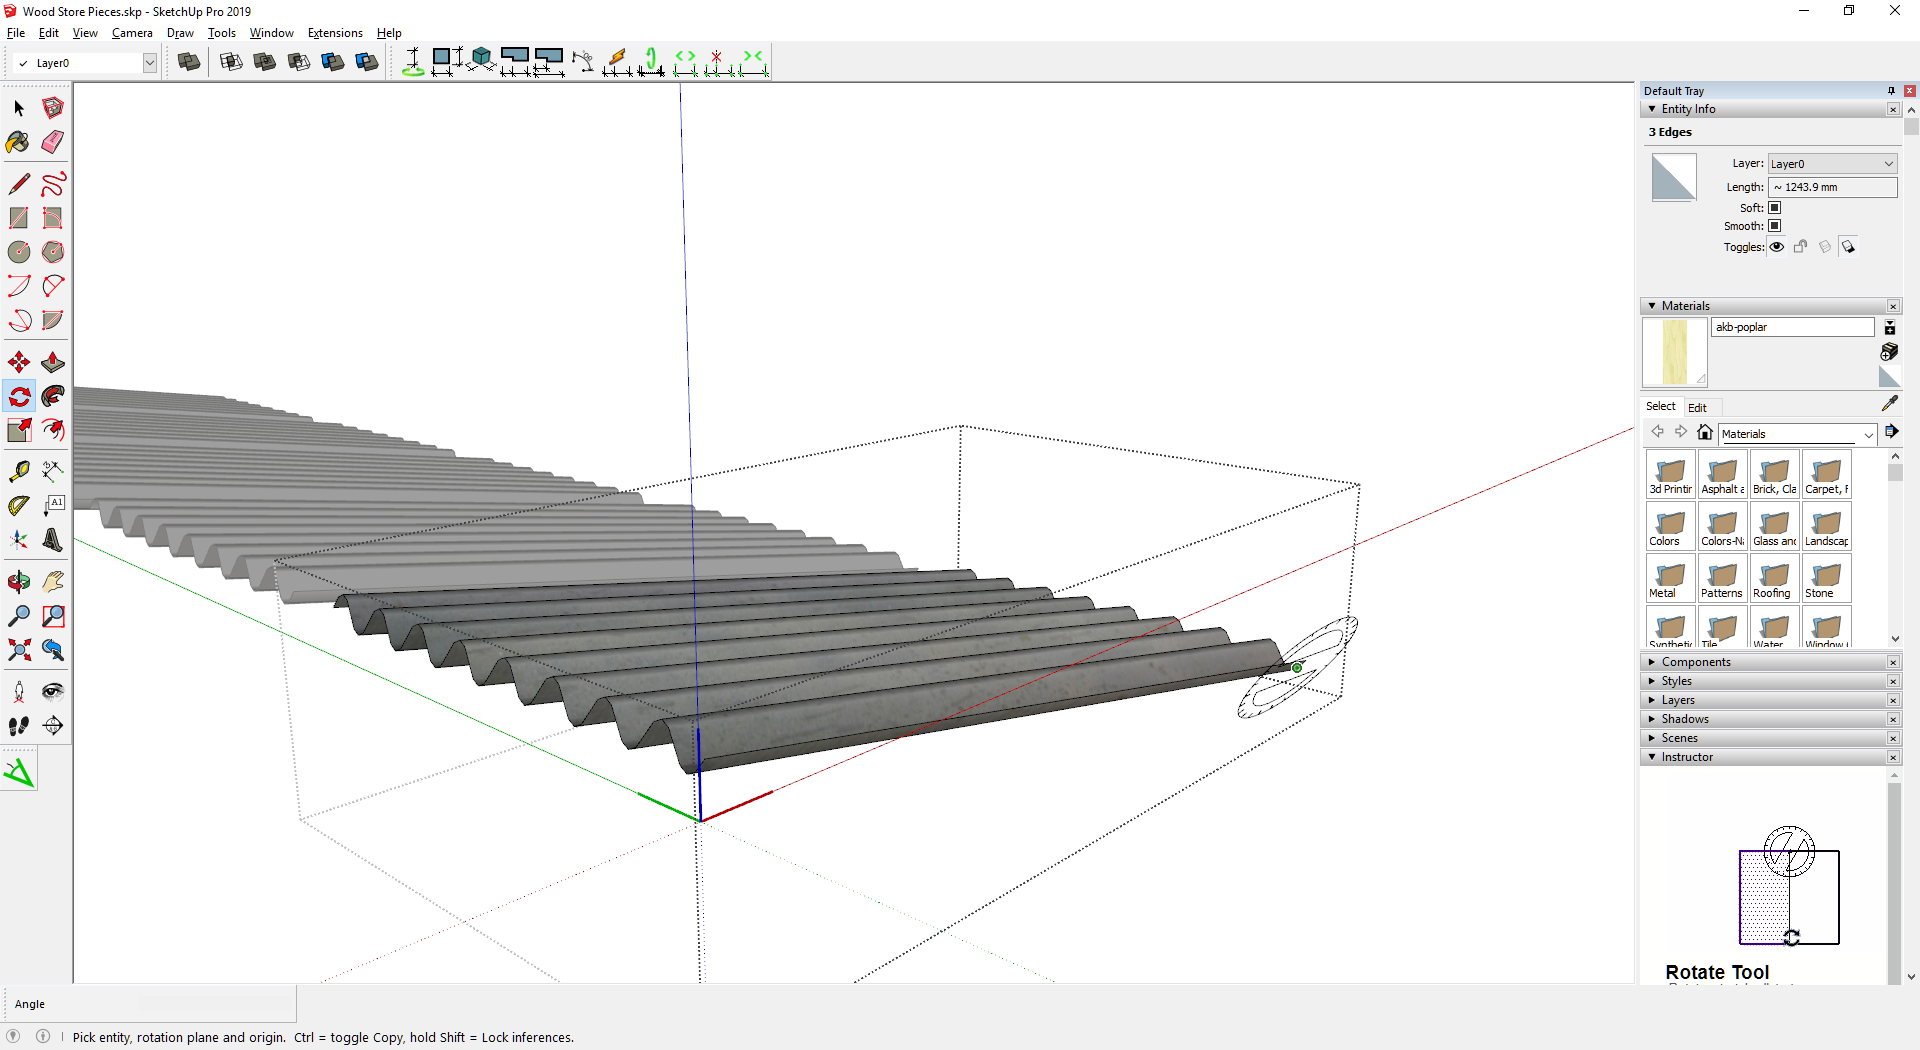Open the Metal materials folder
1920x1050 pixels.
pos(1670,577)
